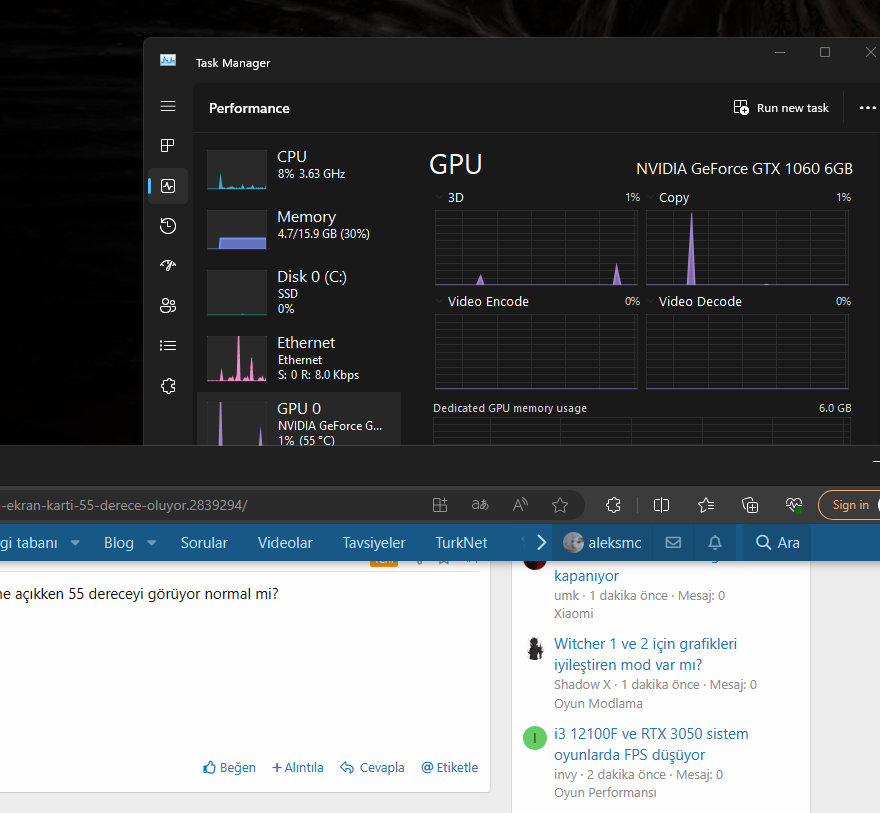
Task: Toggle browser split screen icon
Action: pyautogui.click(x=661, y=505)
